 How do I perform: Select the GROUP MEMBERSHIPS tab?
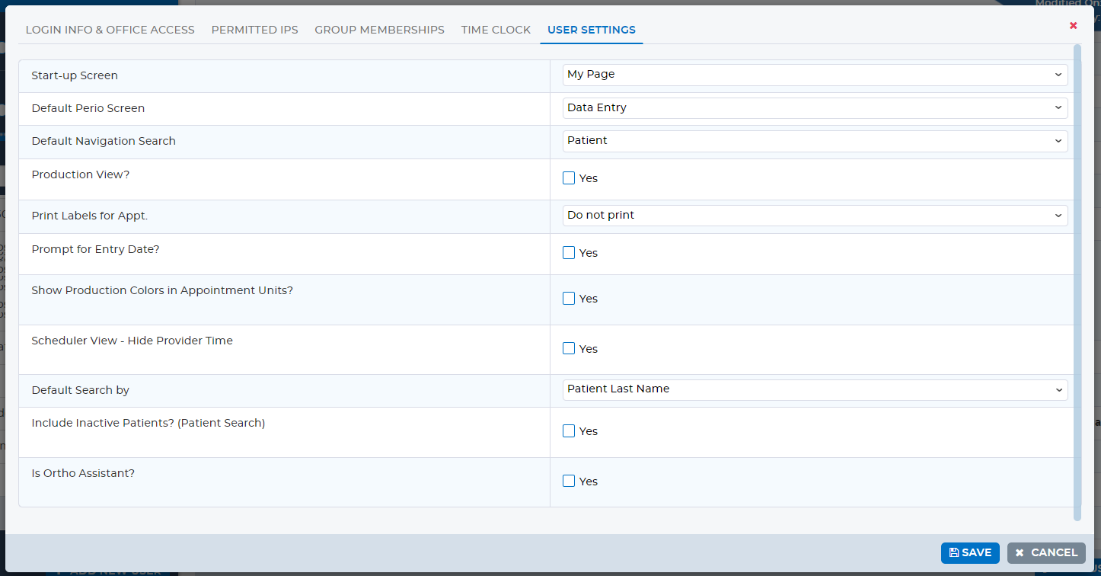379,30
